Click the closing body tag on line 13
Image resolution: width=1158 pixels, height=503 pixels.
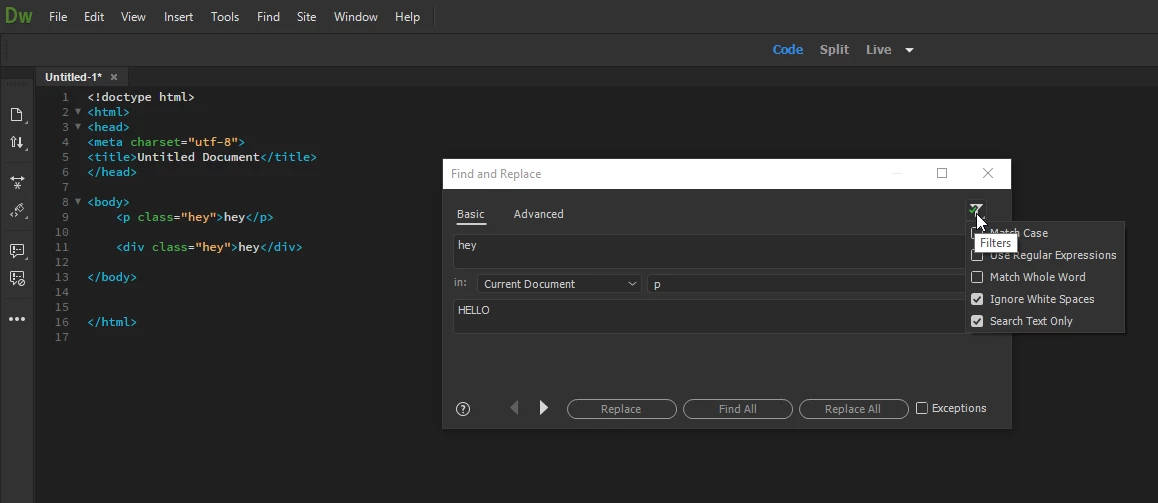point(112,277)
